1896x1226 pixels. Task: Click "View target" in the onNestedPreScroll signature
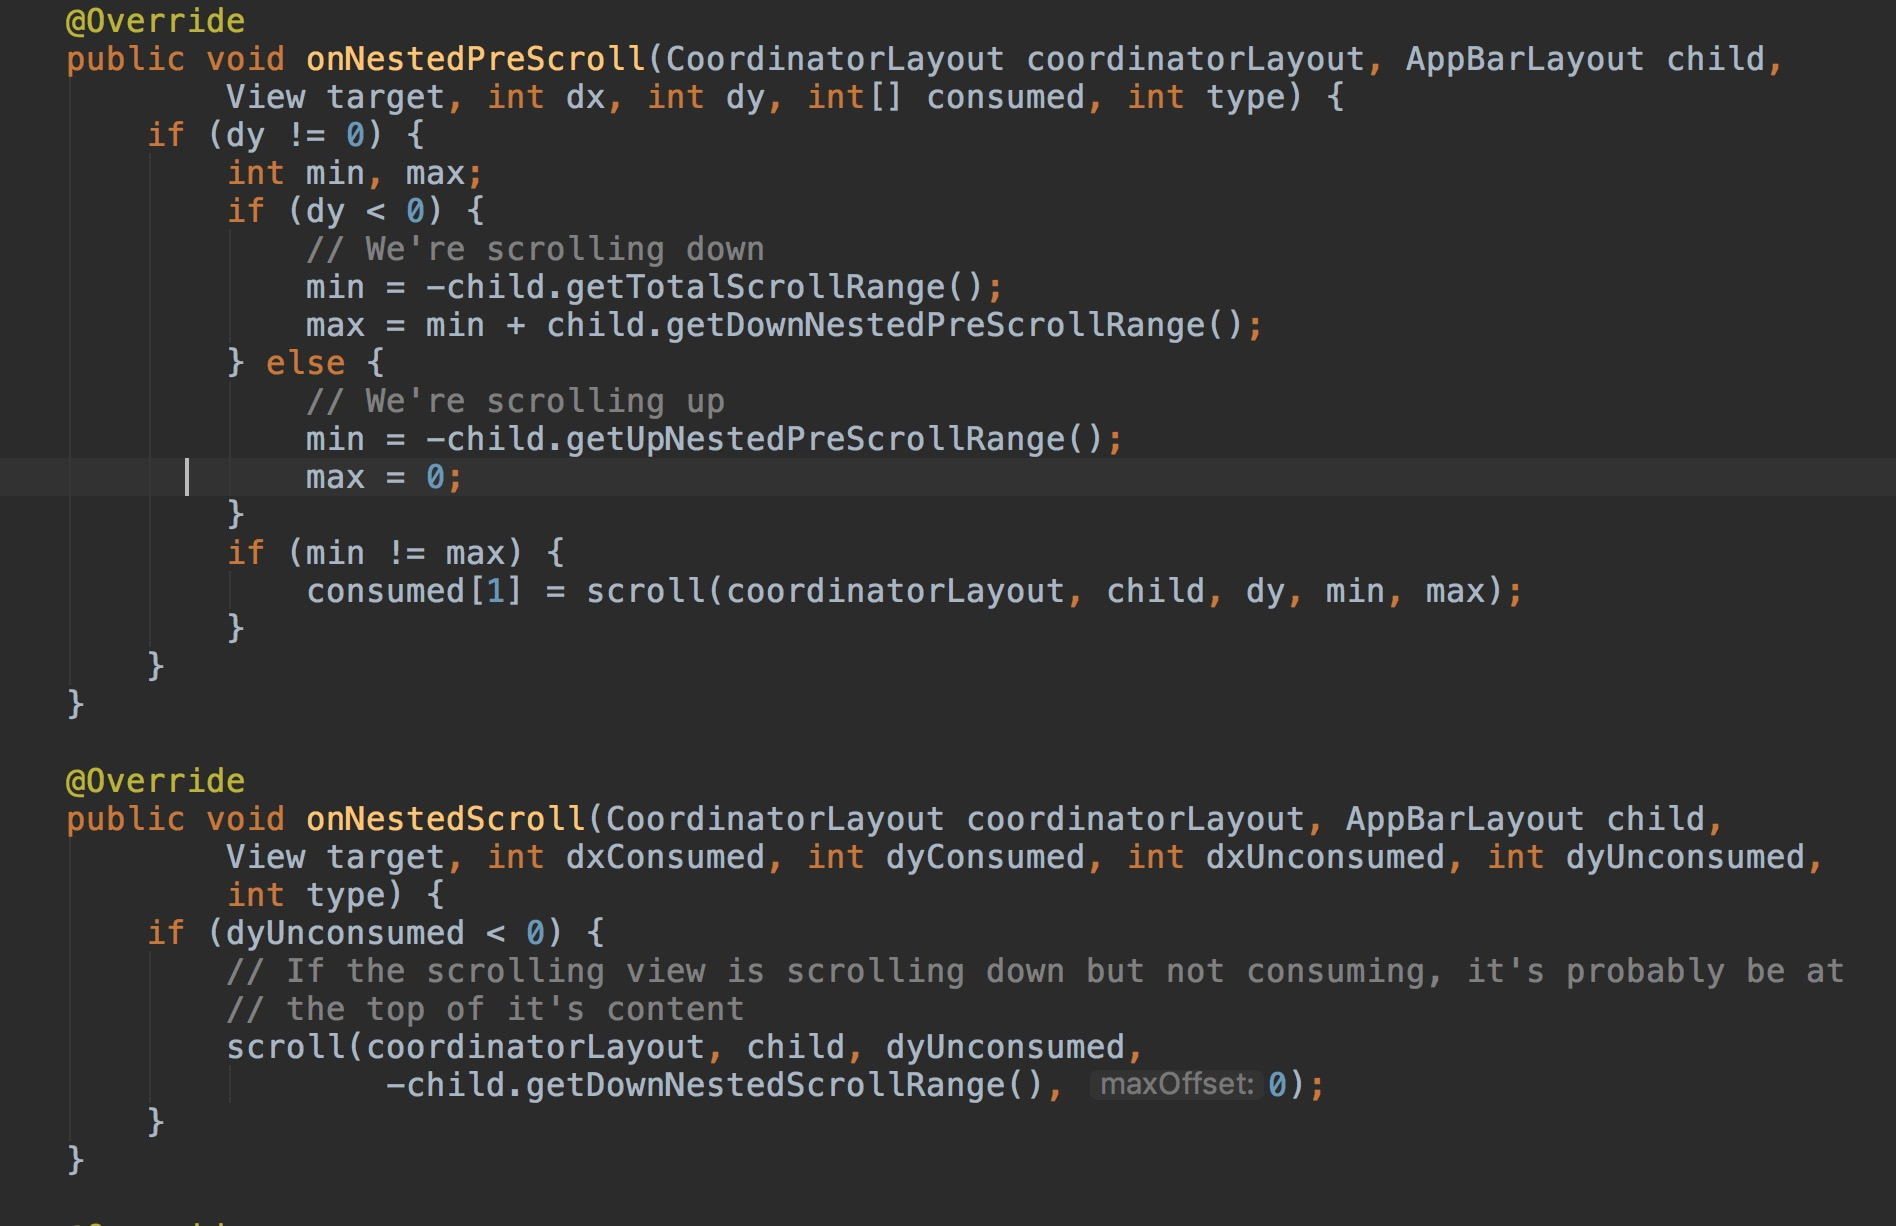coord(335,97)
